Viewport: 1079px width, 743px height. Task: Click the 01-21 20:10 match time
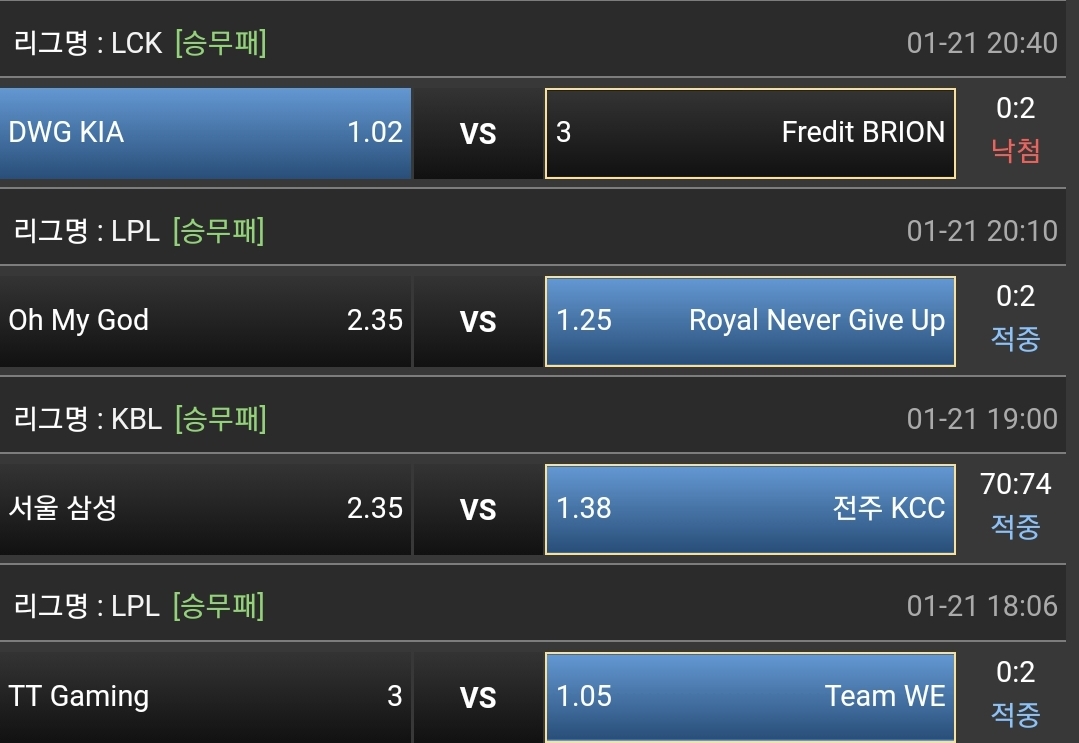point(981,231)
